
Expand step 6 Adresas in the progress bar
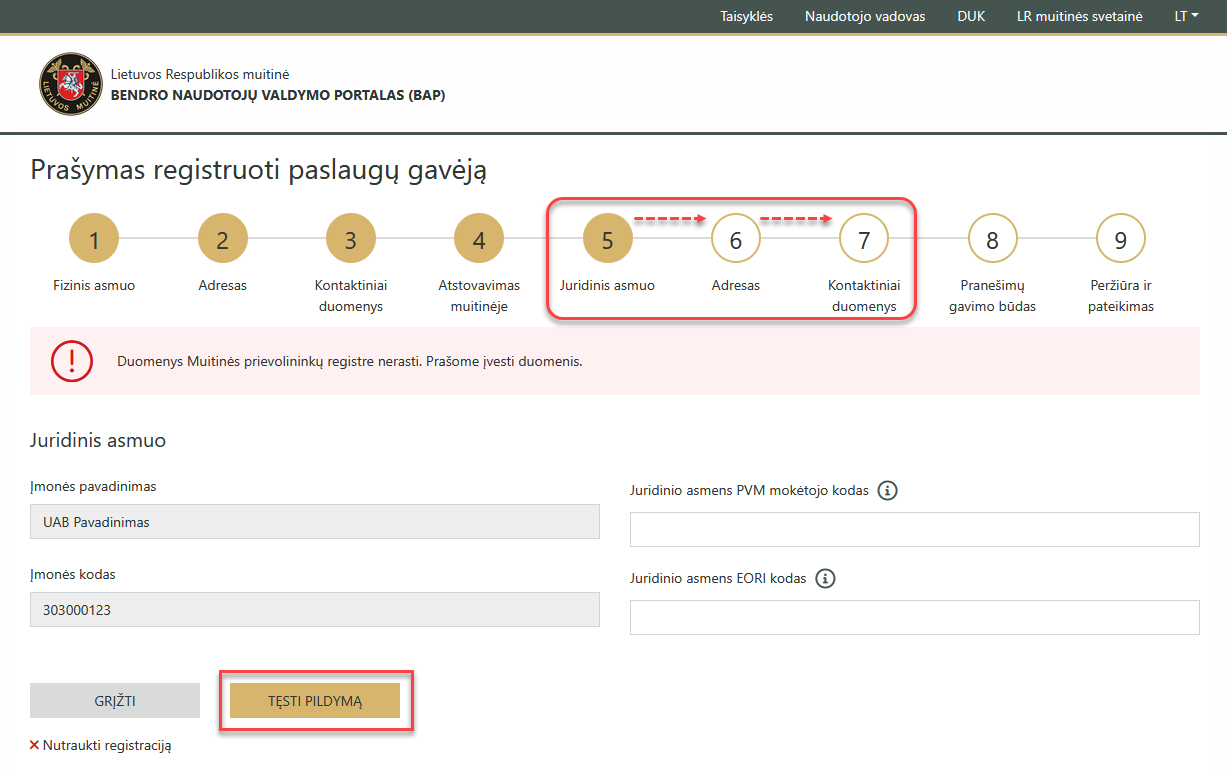click(735, 238)
